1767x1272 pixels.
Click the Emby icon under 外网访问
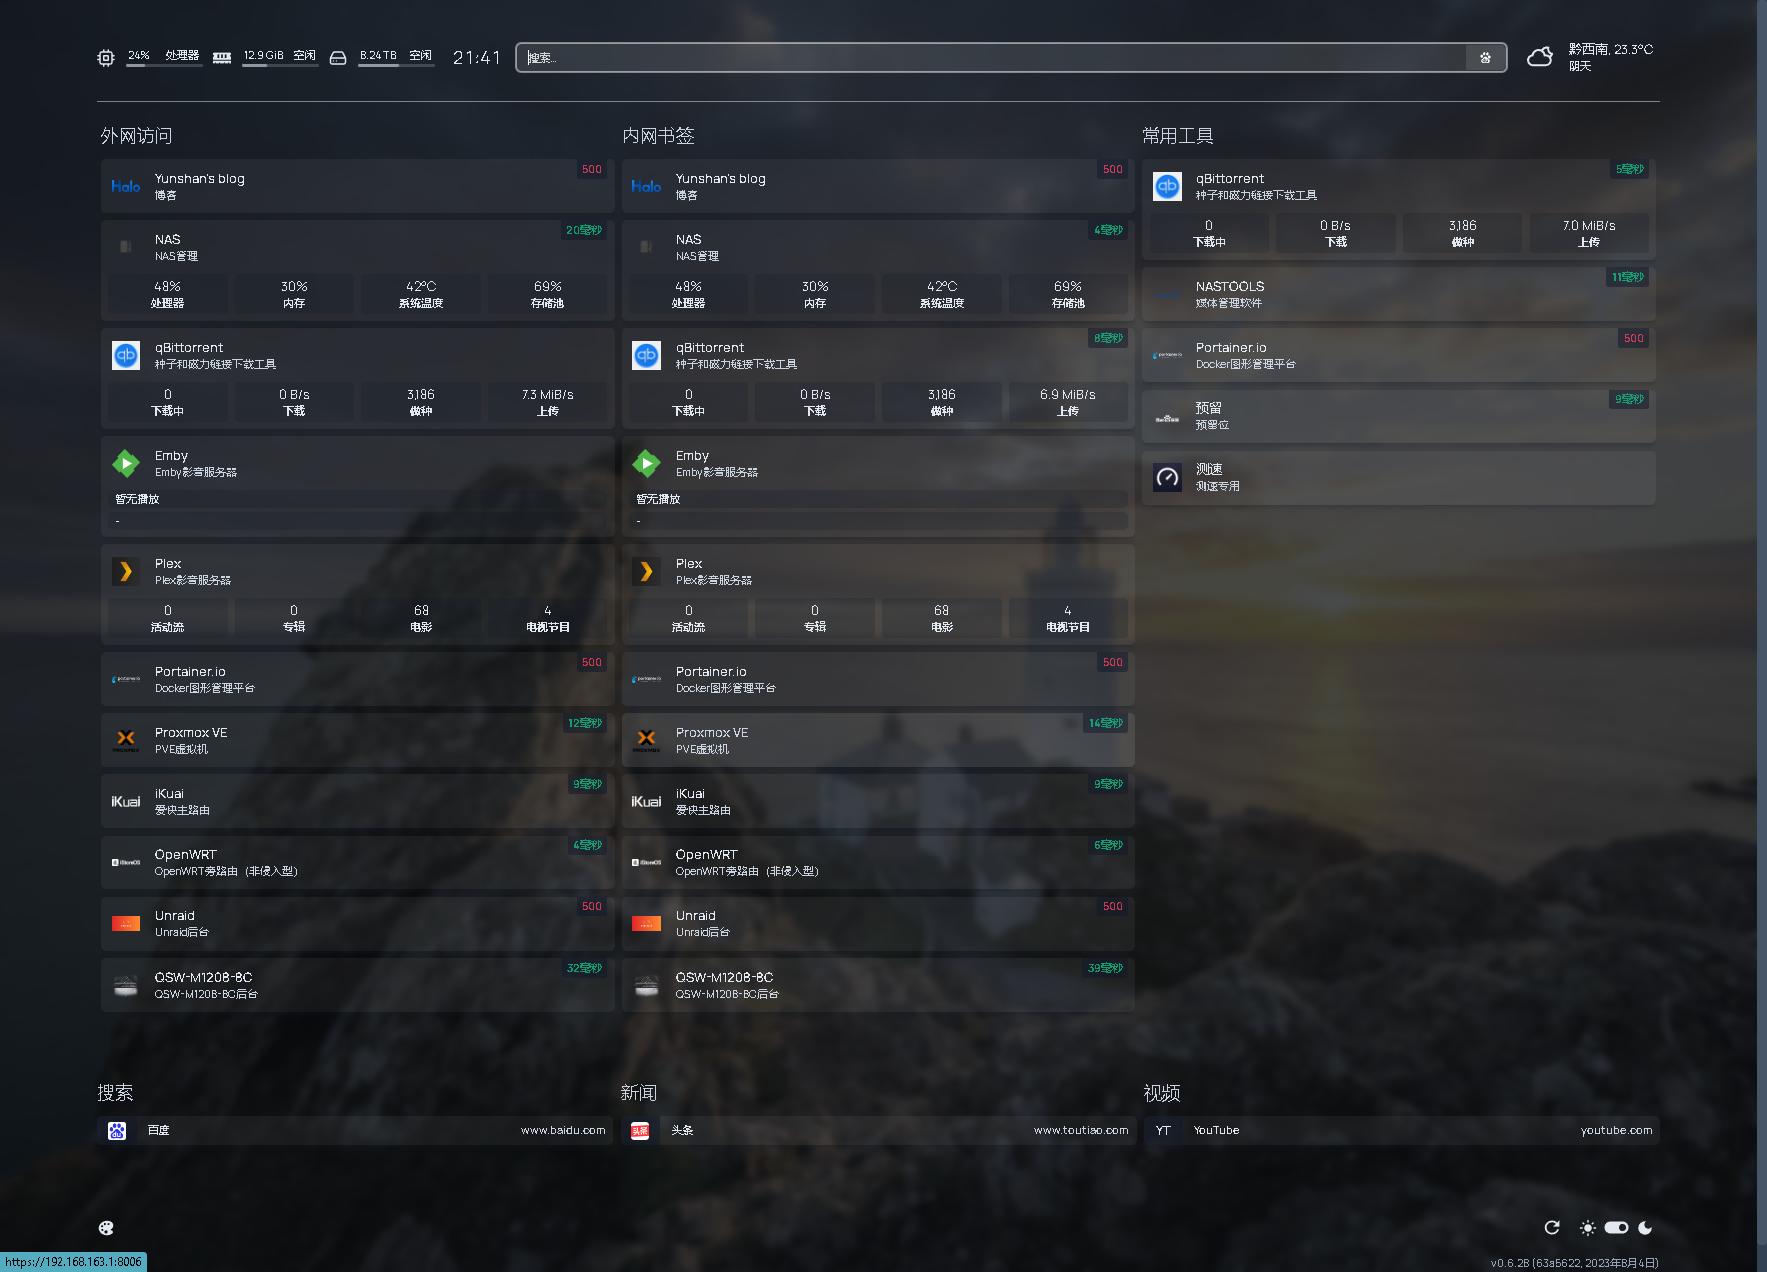pyautogui.click(x=126, y=463)
